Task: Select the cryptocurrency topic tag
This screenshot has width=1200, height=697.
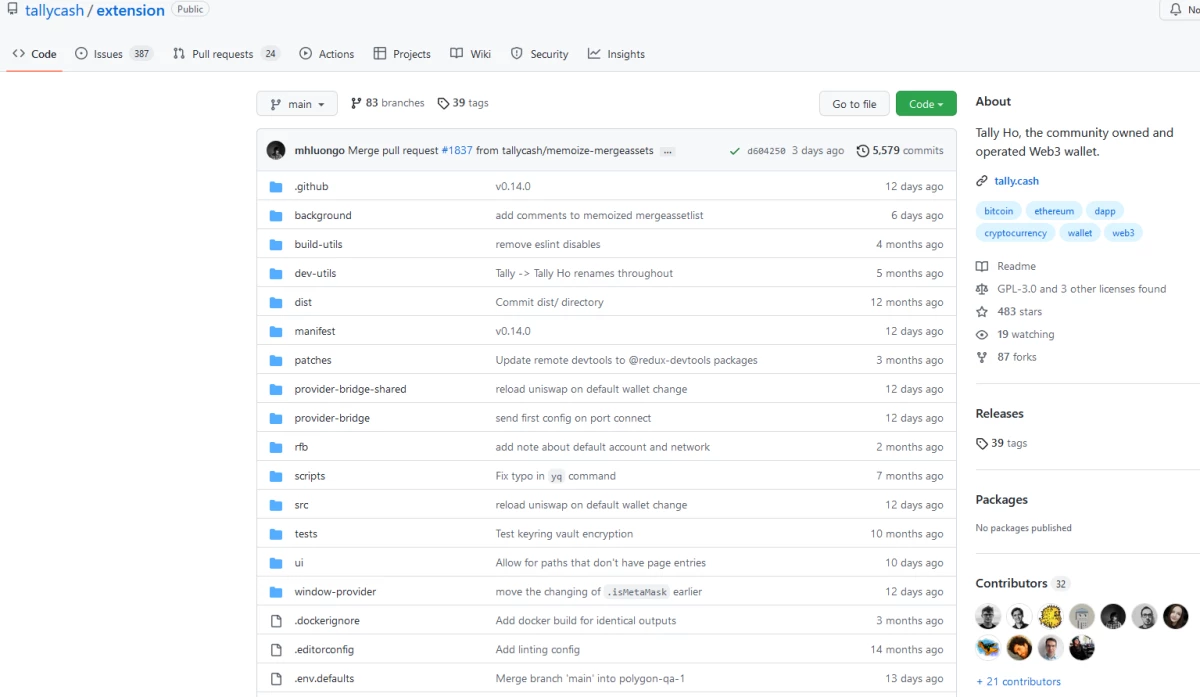Action: tap(1015, 233)
